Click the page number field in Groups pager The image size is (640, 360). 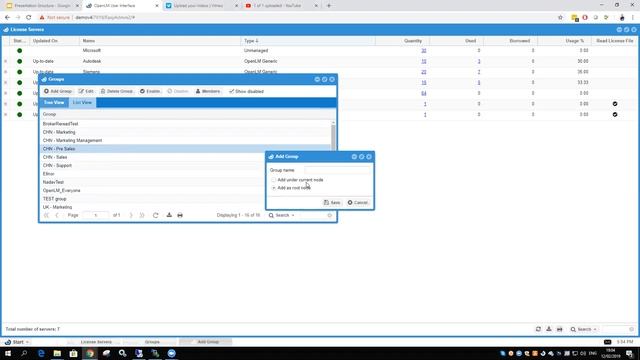click(x=96, y=215)
